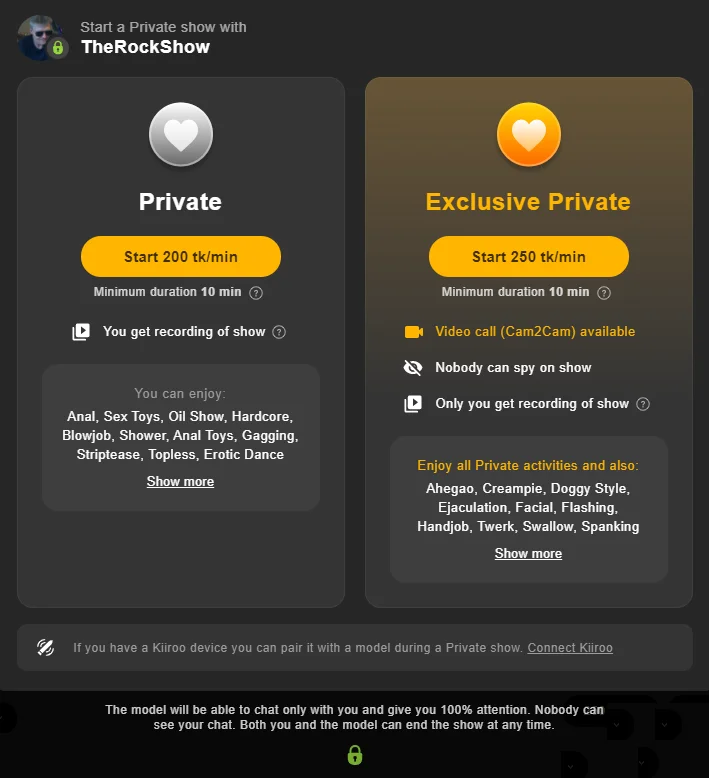The image size is (709, 778).
Task: Expand 'Show more' in Private activities
Action: (x=180, y=482)
